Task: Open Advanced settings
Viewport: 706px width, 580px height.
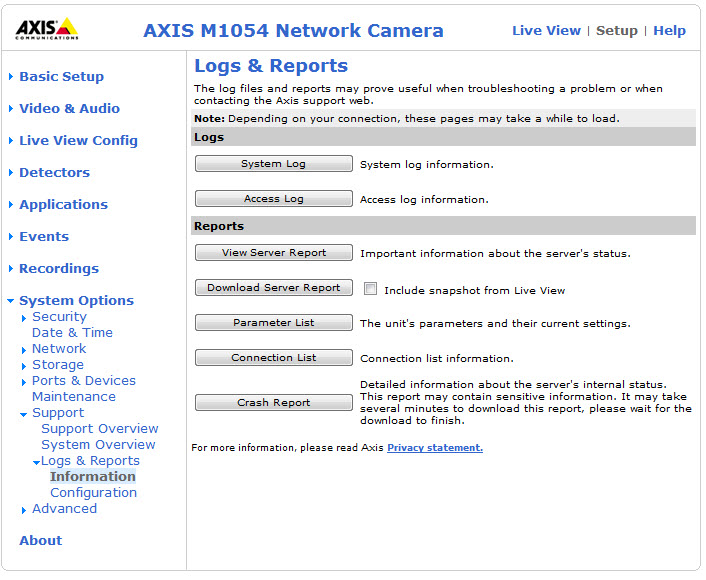Action: point(64,509)
